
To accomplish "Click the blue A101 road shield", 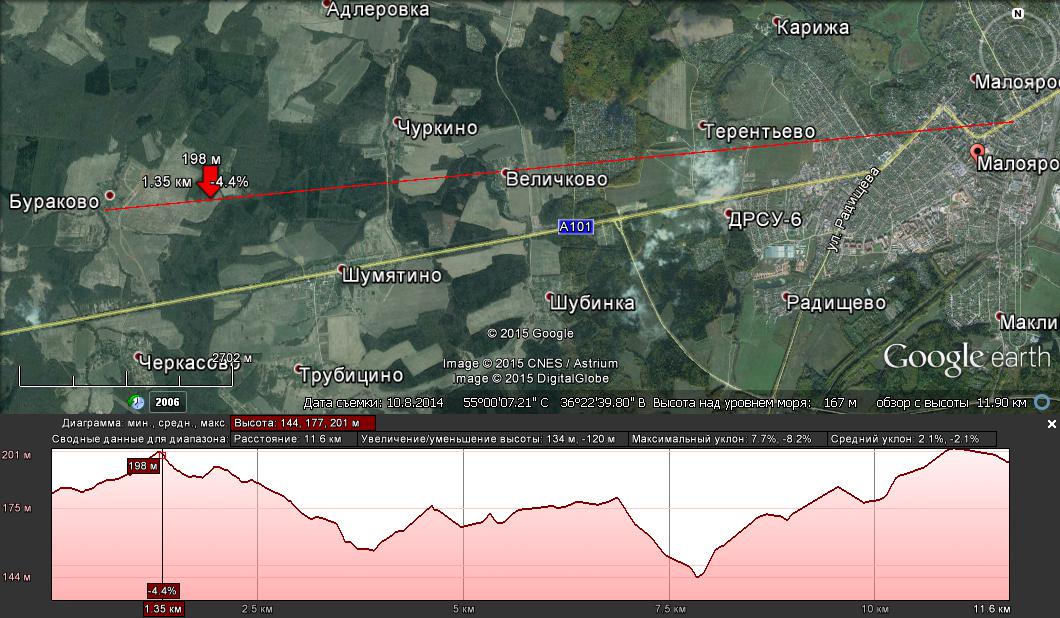I will click(575, 227).
